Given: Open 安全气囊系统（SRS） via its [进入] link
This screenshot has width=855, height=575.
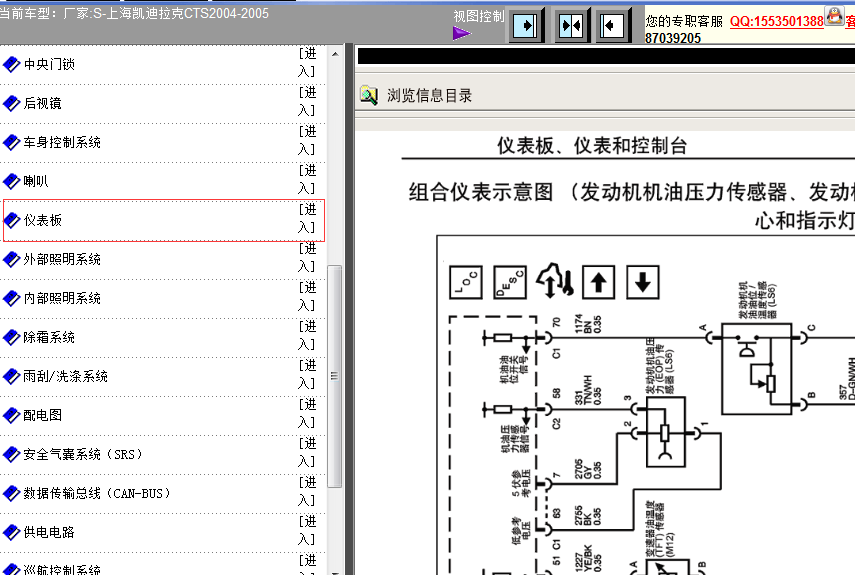Looking at the screenshot, I should pyautogui.click(x=307, y=452).
